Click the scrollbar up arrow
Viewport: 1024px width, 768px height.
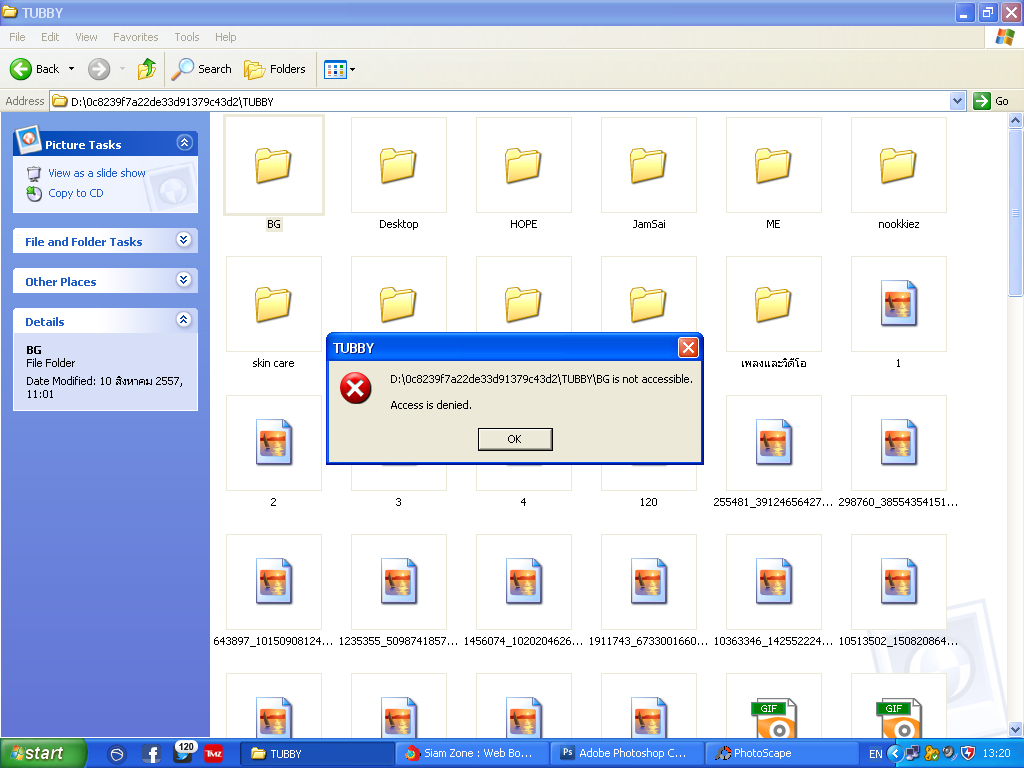point(1016,121)
